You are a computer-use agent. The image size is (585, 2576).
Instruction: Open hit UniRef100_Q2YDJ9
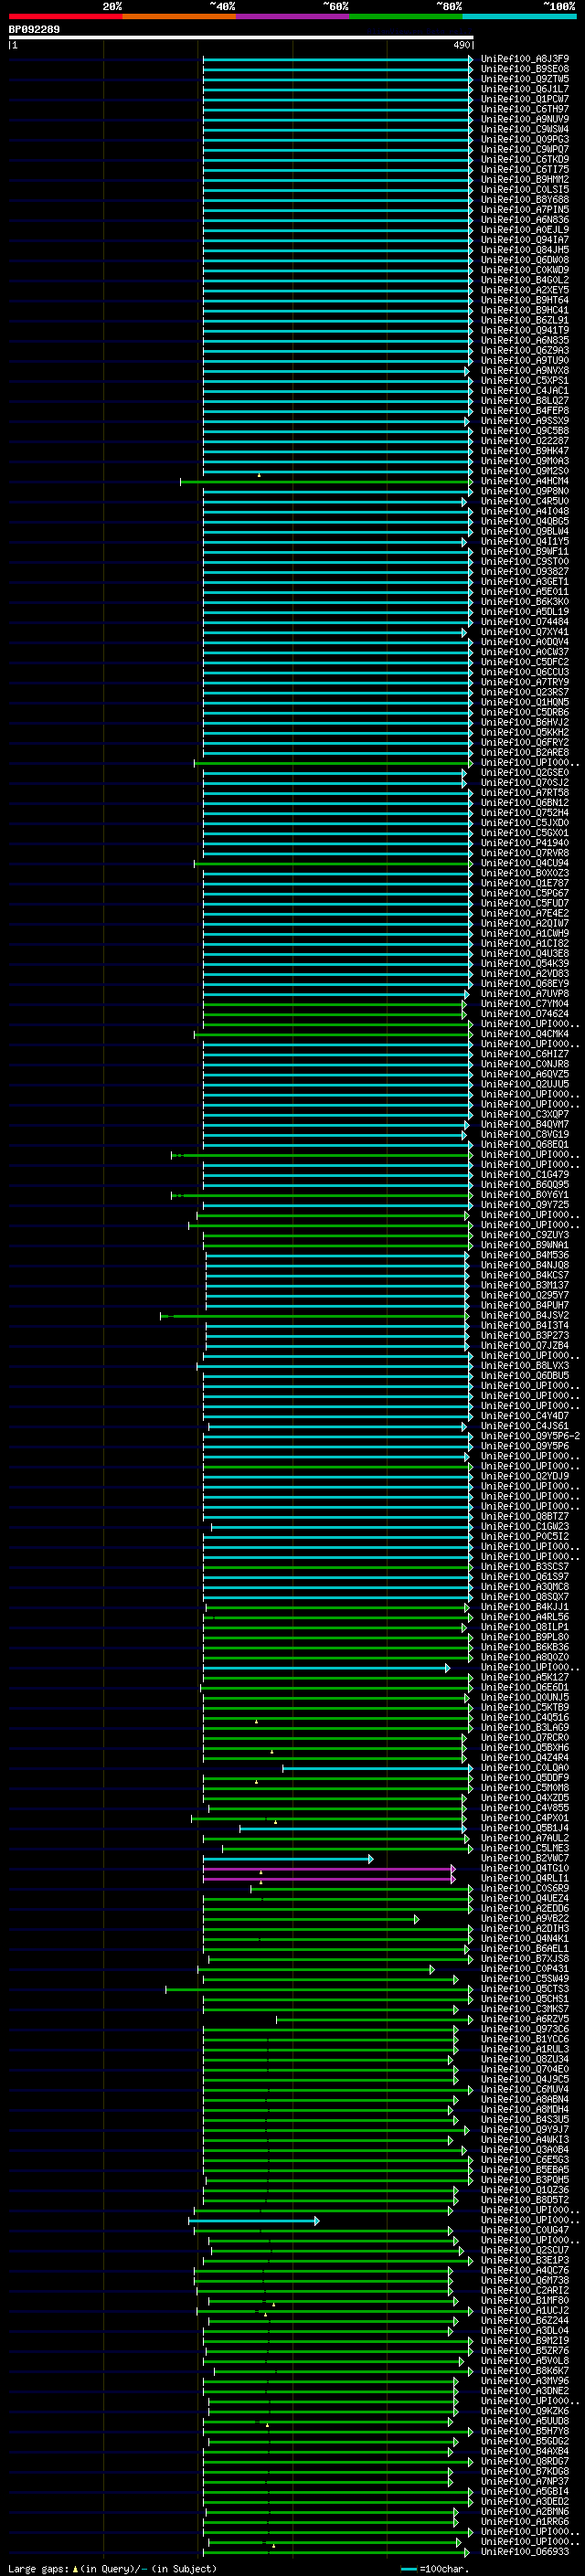(x=524, y=1477)
